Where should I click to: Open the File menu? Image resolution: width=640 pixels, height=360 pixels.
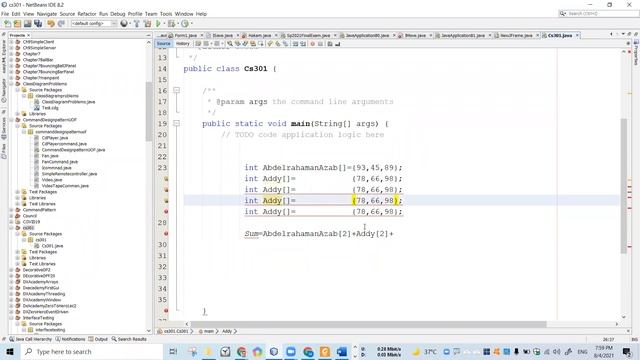(5, 14)
